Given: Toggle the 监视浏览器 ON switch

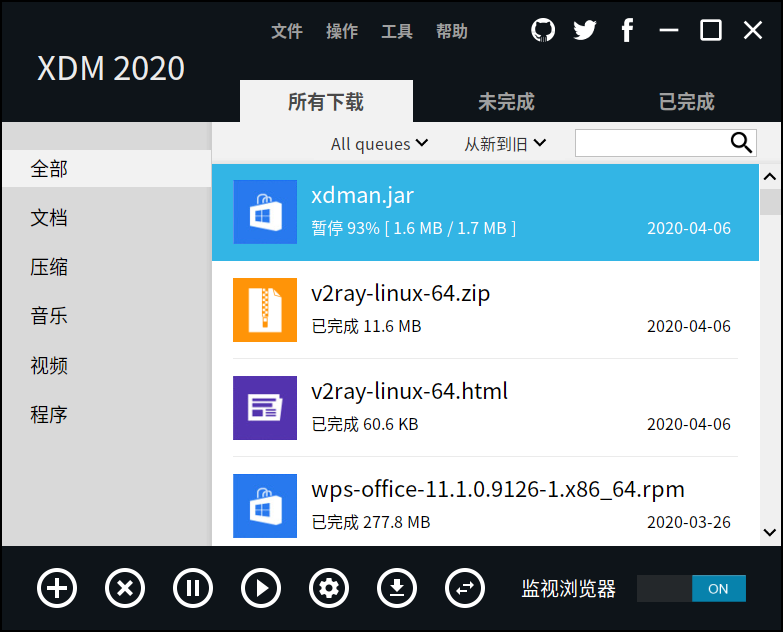Looking at the screenshot, I should [691, 589].
